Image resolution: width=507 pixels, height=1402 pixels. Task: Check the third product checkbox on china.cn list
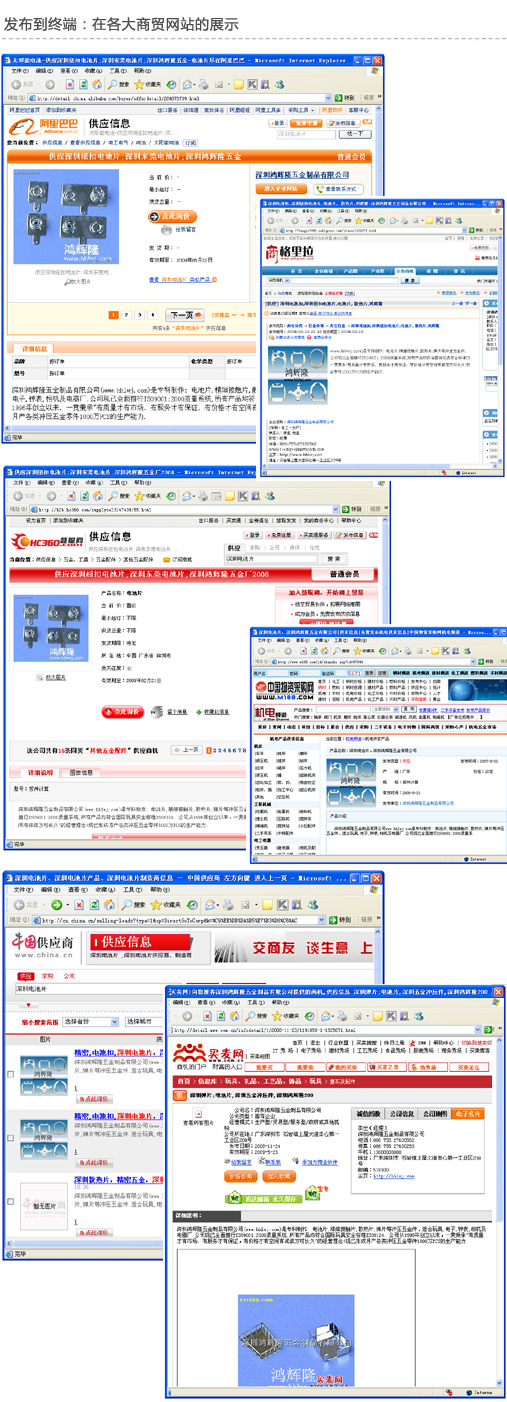pyautogui.click(x=10, y=1202)
